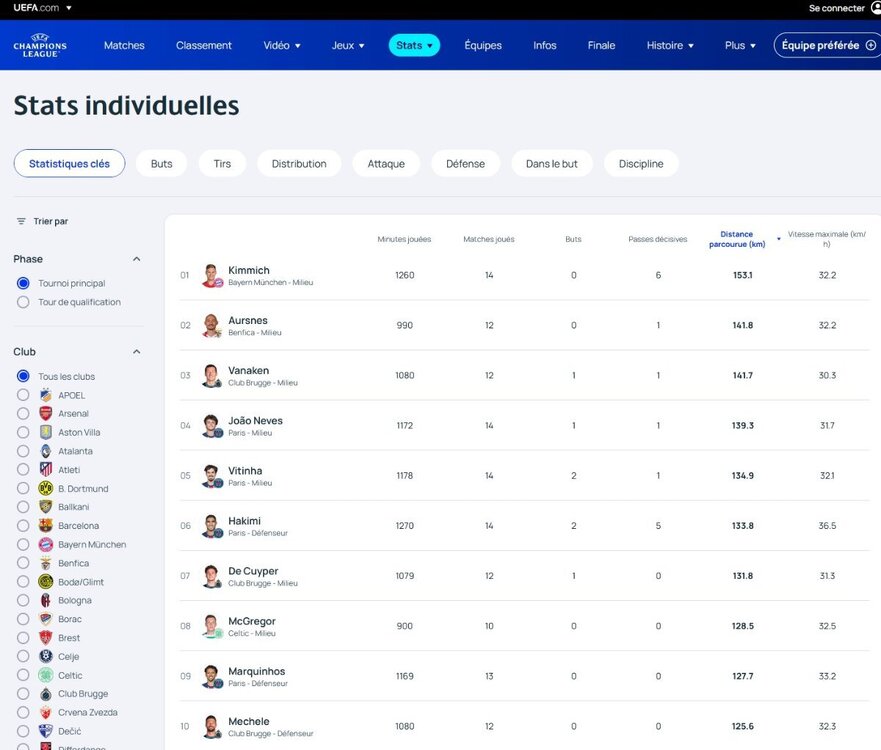
Task: Collapse the Phase filter section
Action: [137, 259]
